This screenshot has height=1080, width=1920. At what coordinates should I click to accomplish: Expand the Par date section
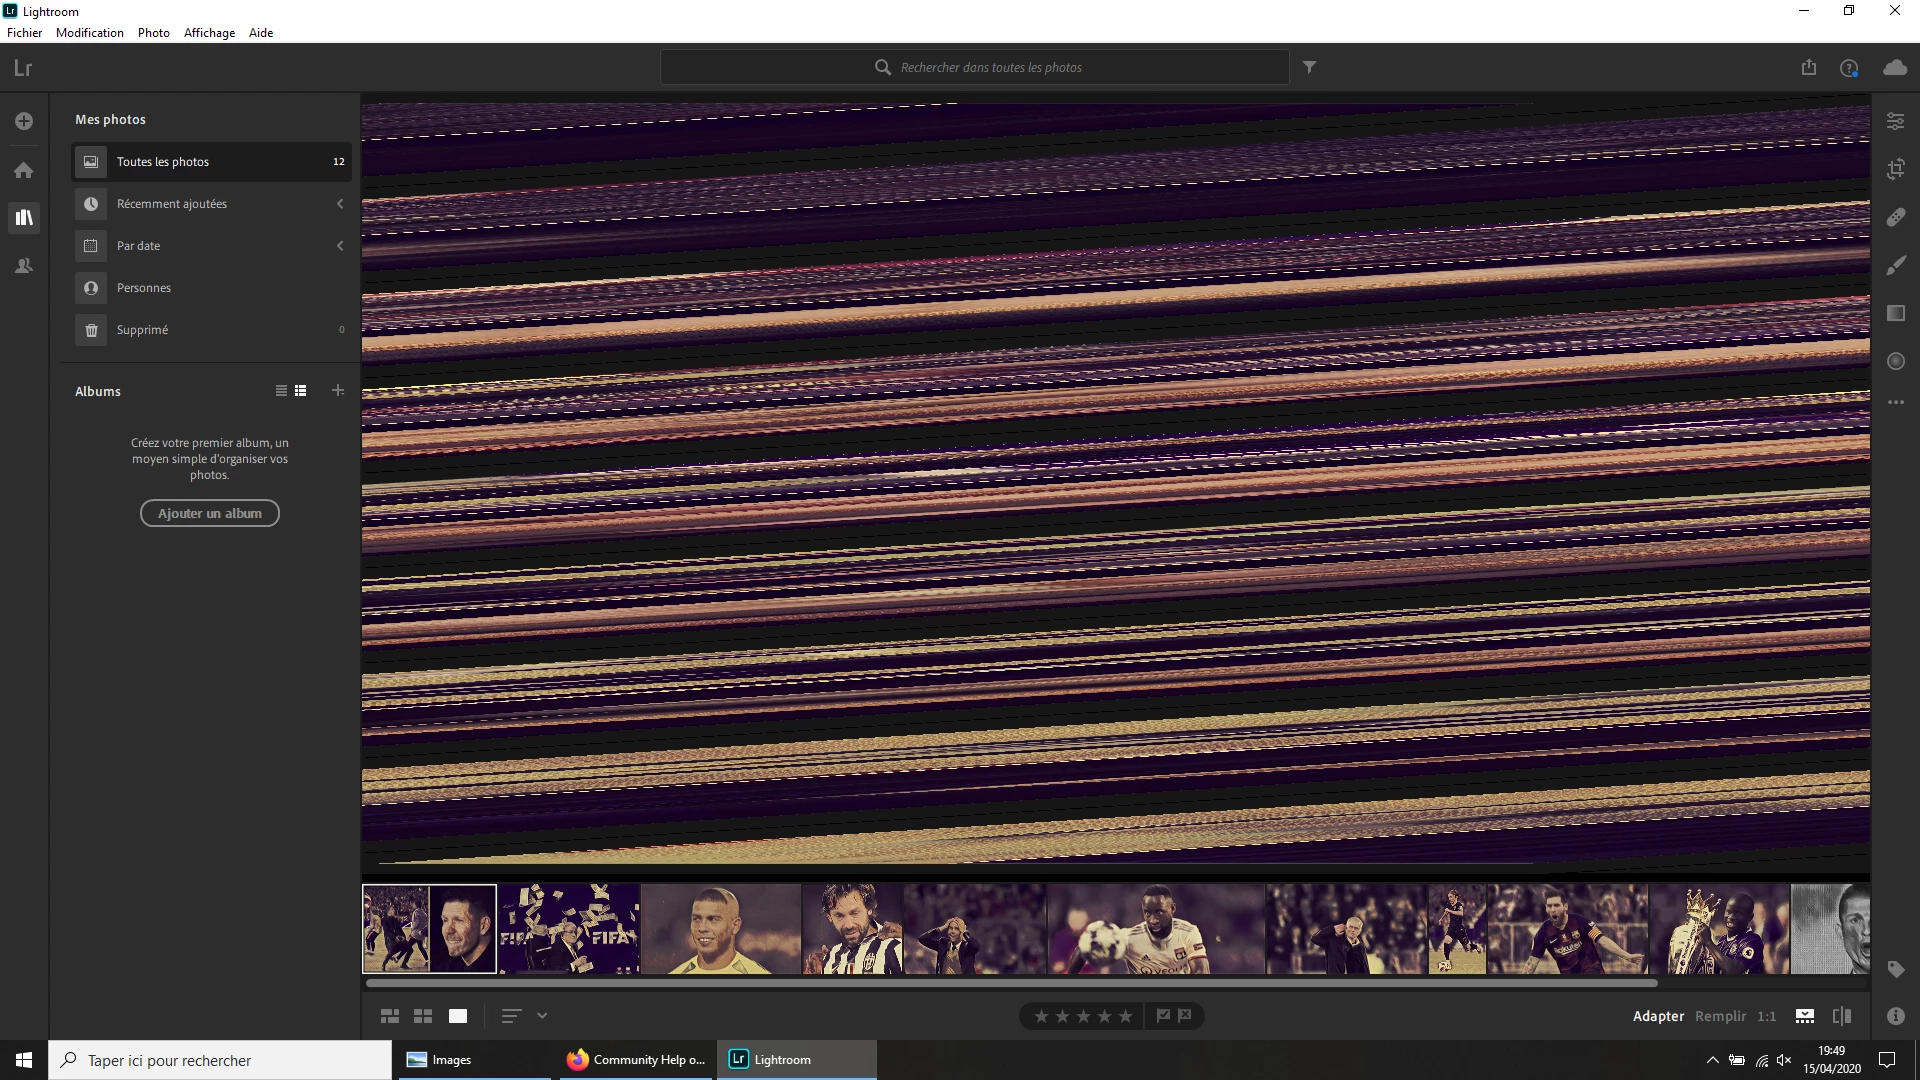(340, 246)
